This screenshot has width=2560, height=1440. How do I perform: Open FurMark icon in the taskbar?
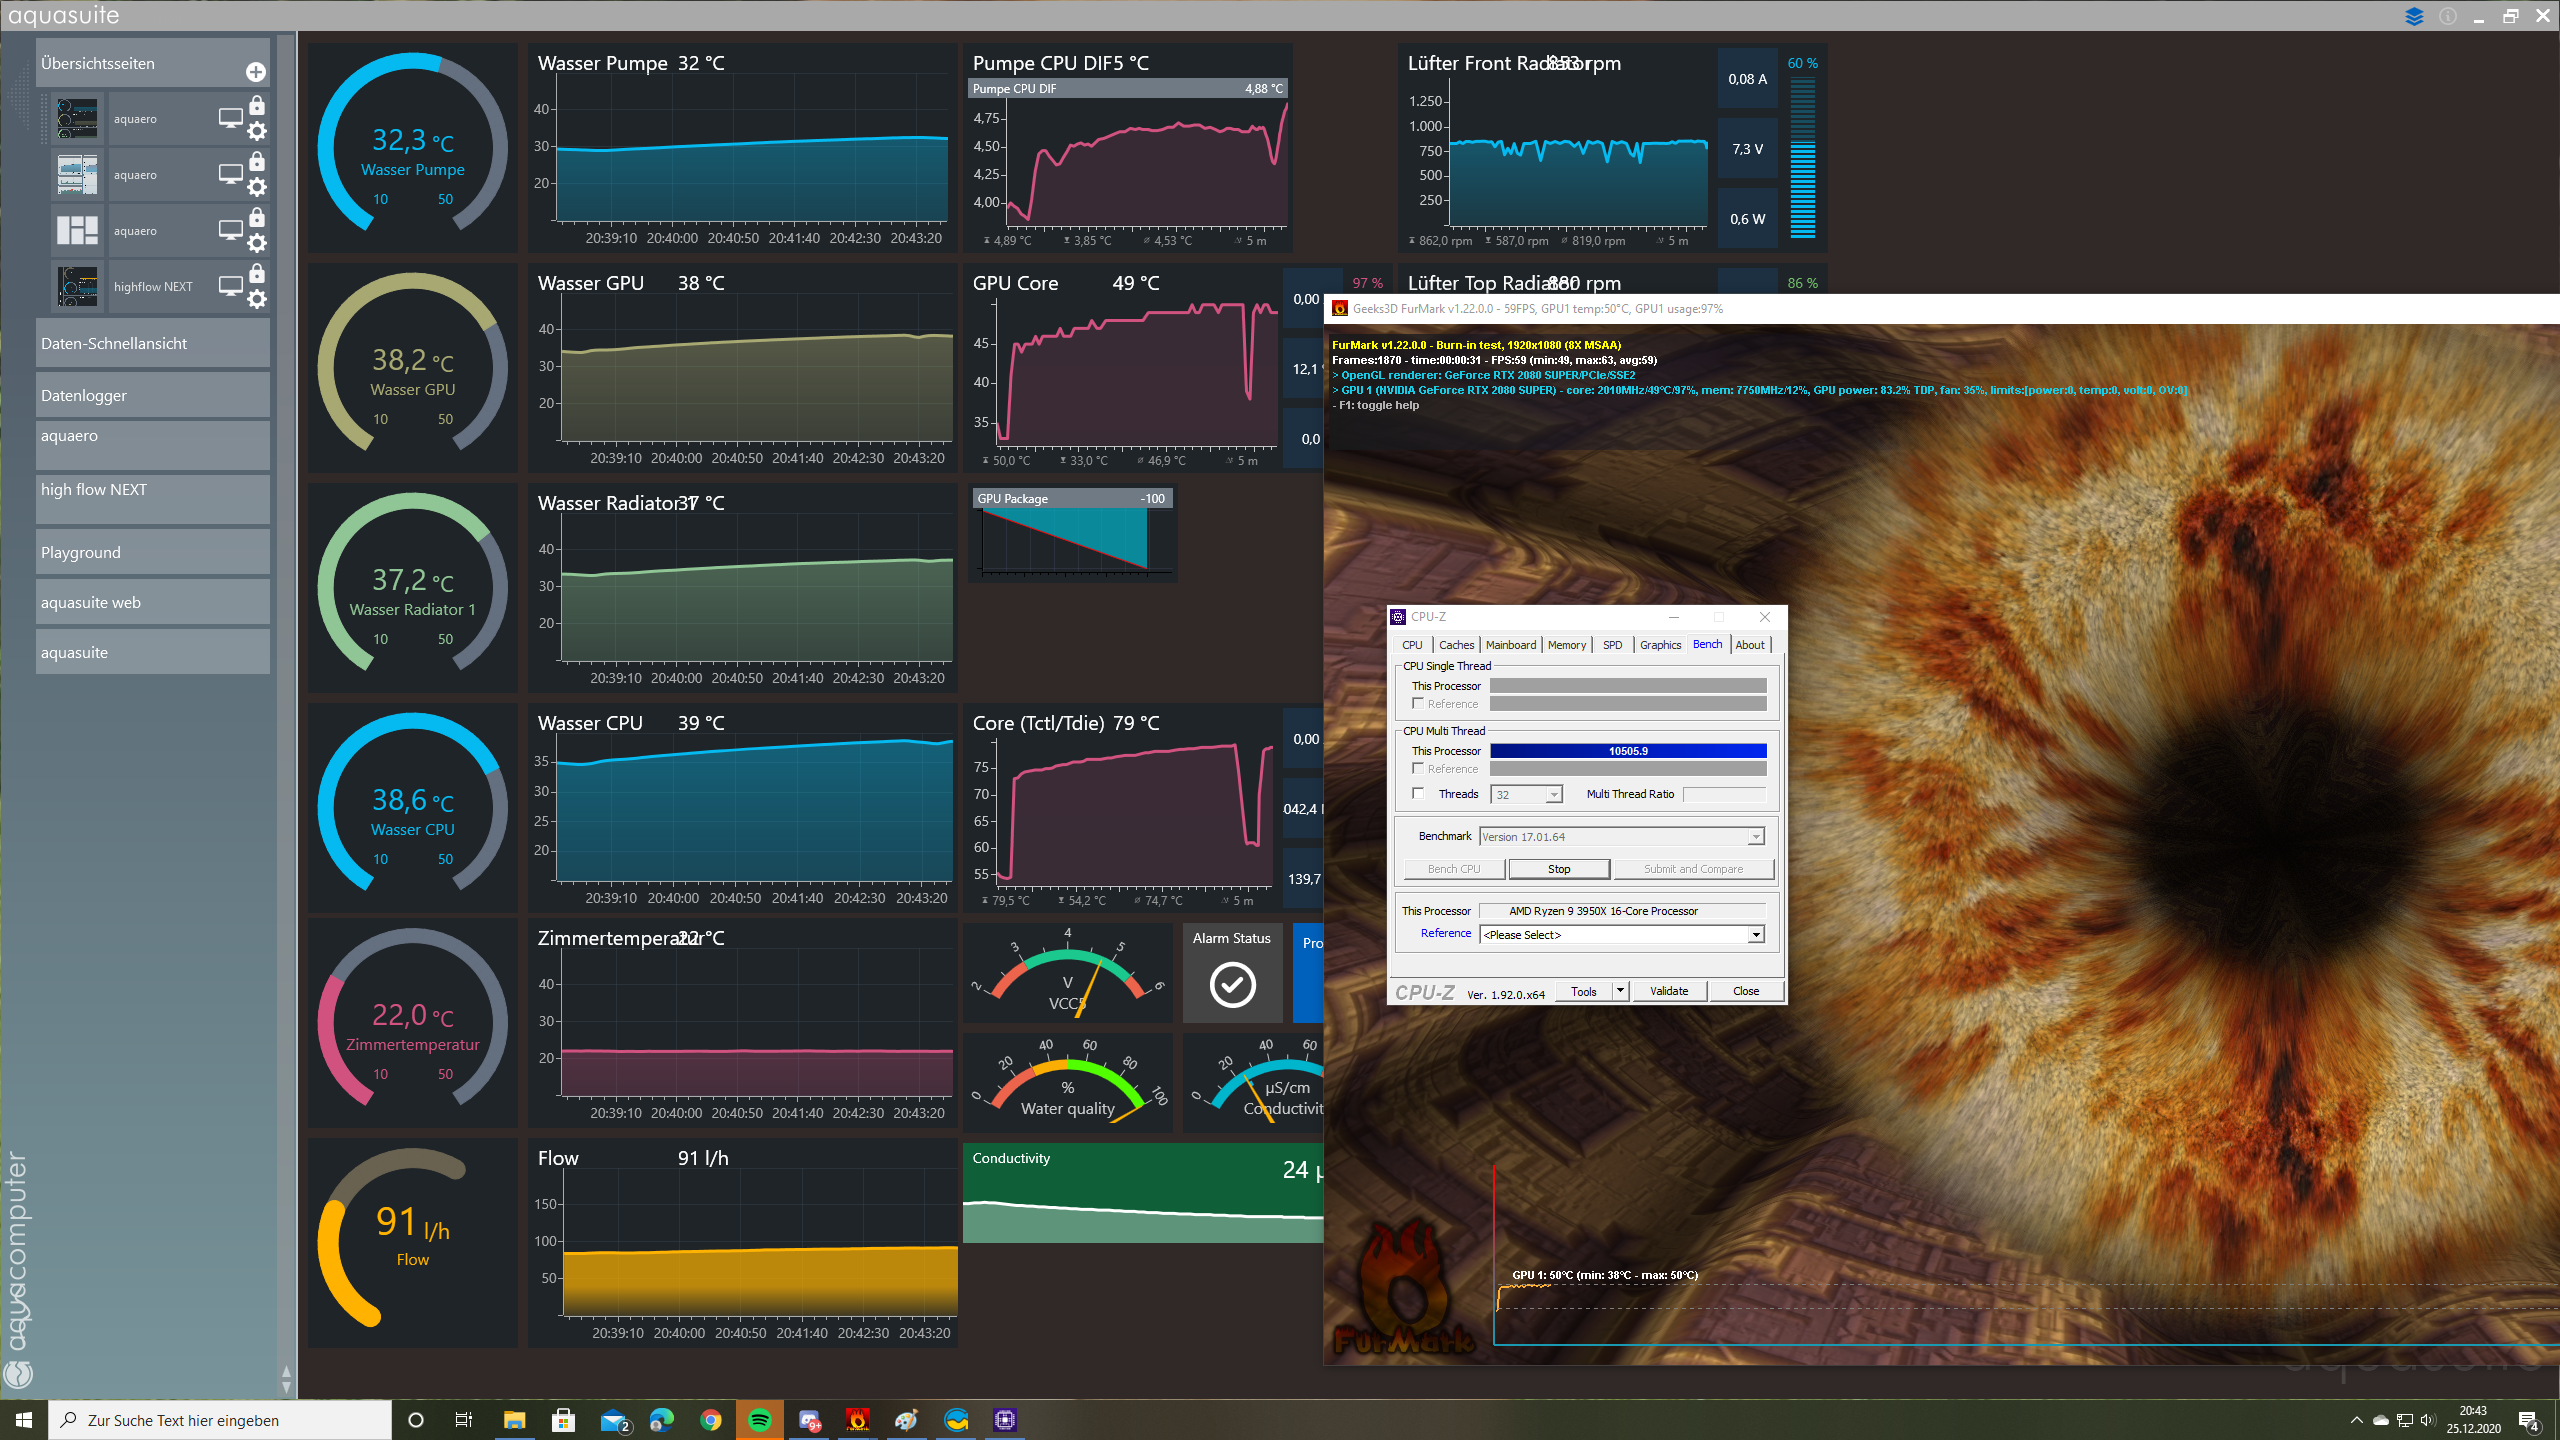(x=857, y=1420)
